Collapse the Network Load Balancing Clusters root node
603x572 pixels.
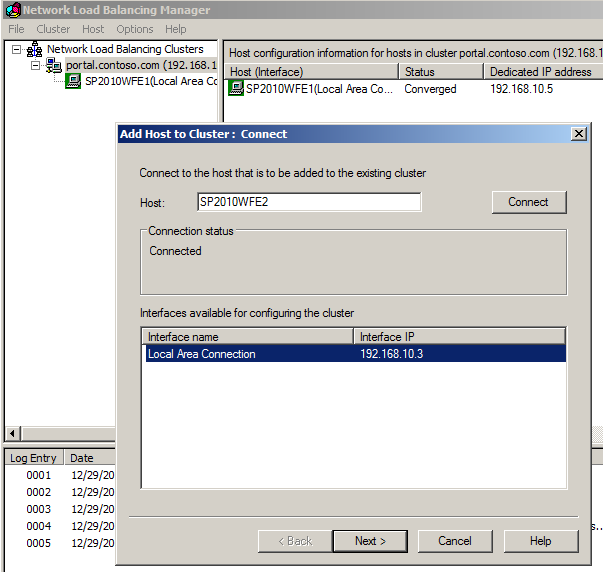16,49
